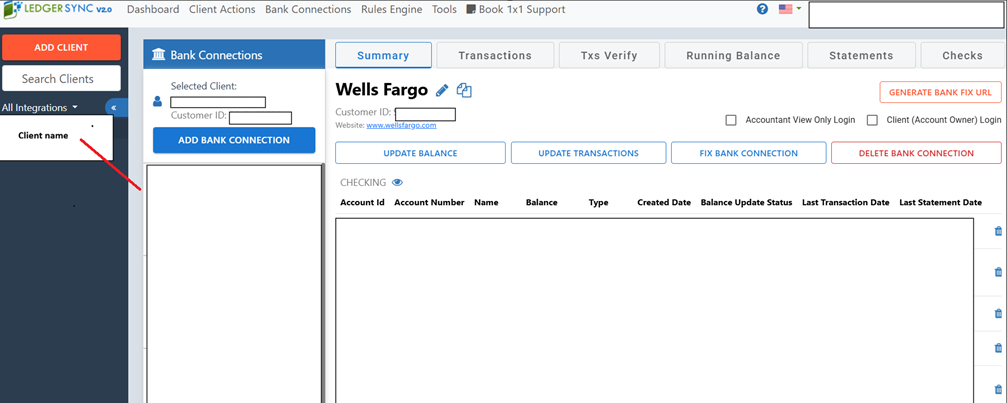
Task: Click the Bank Connections panel header
Action: click(234, 55)
